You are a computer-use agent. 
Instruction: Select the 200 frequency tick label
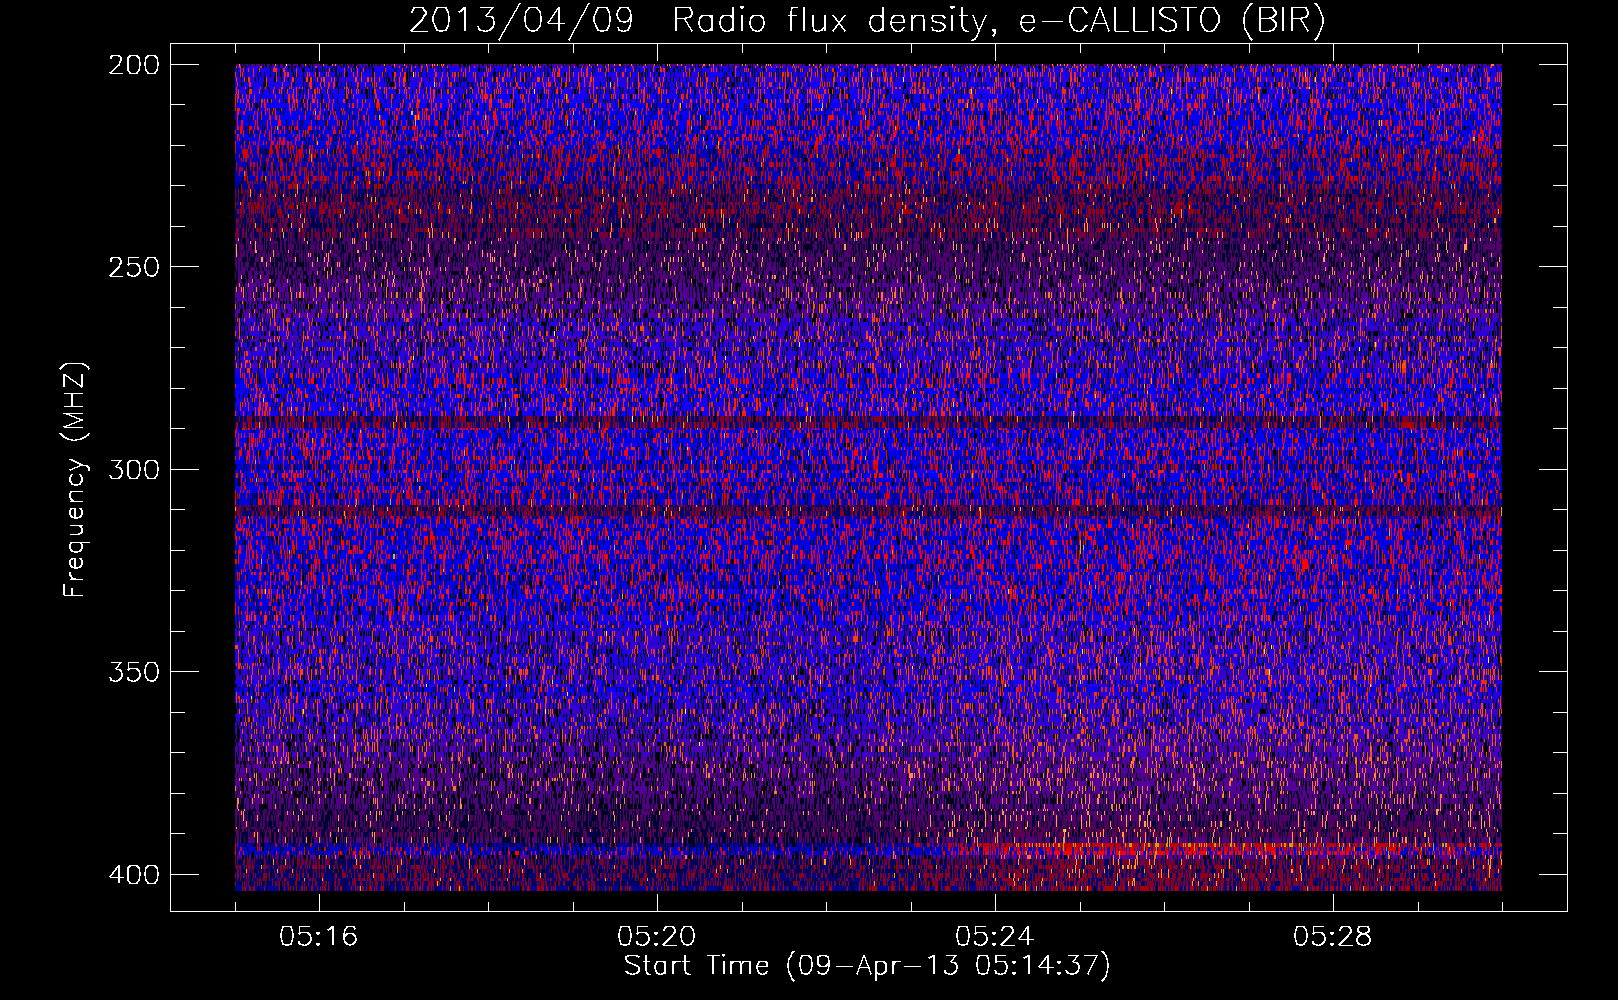[133, 65]
